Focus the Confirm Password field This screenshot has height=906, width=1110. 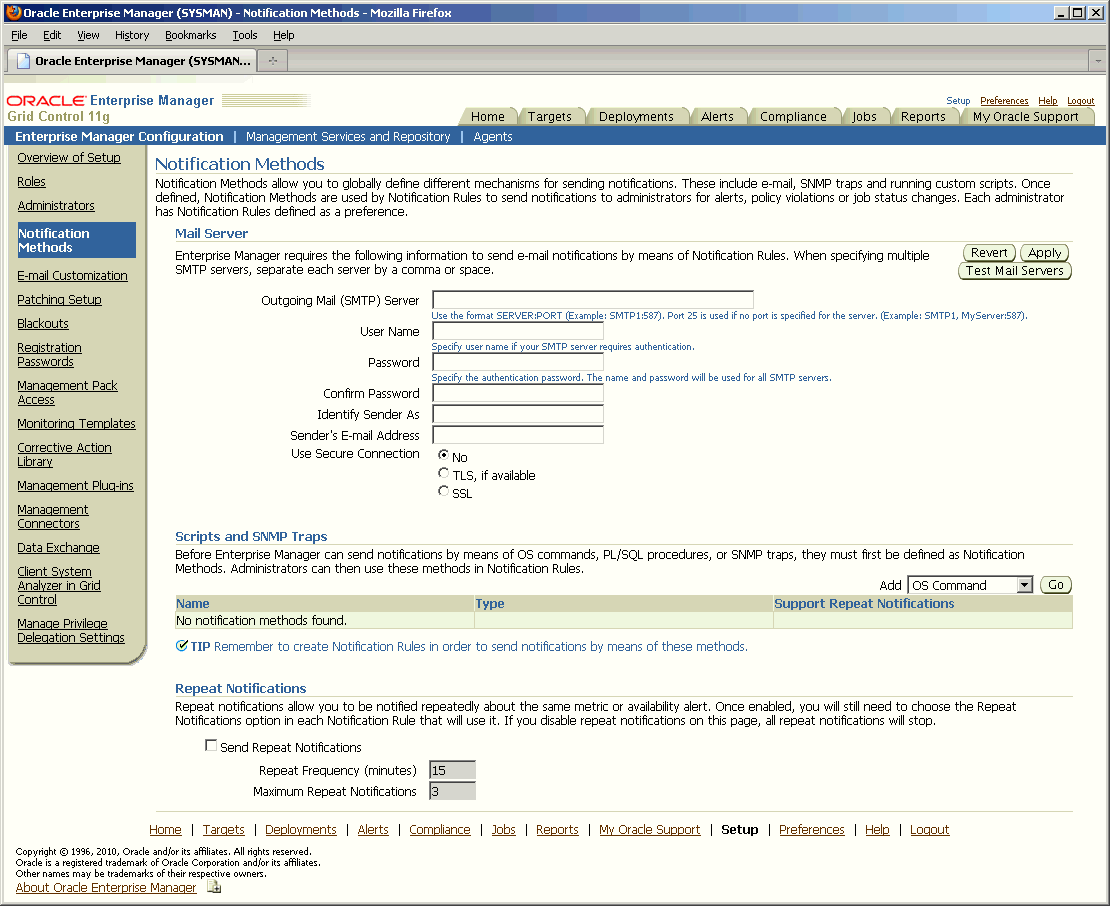pyautogui.click(x=517, y=393)
